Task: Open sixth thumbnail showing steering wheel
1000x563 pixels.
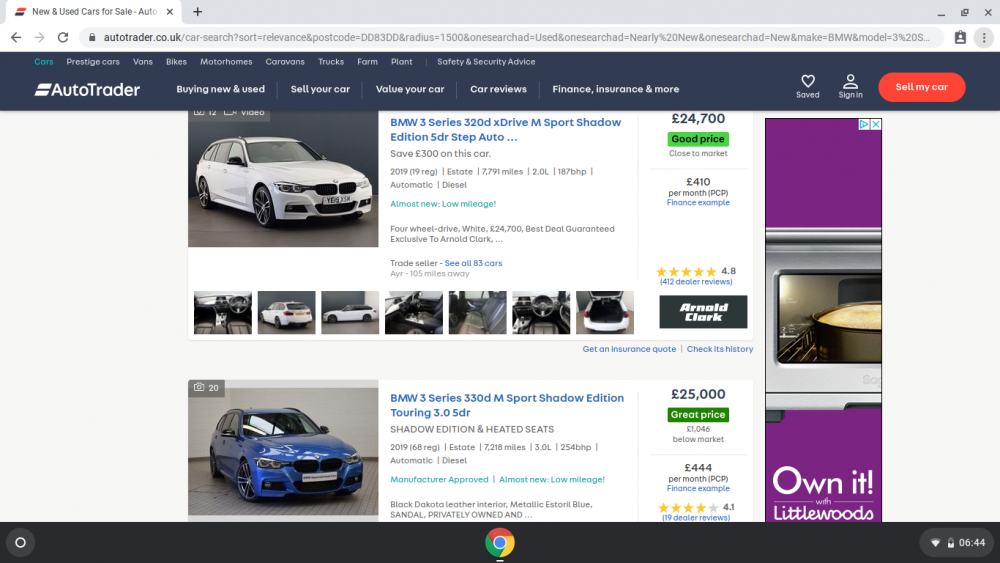Action: (x=541, y=312)
